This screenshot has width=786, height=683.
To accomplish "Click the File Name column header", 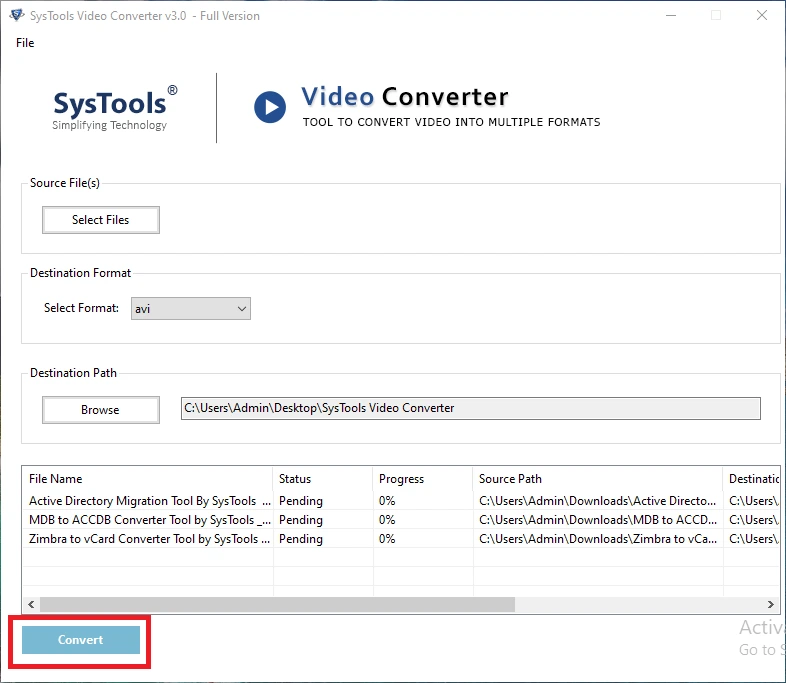I will pyautogui.click(x=56, y=479).
